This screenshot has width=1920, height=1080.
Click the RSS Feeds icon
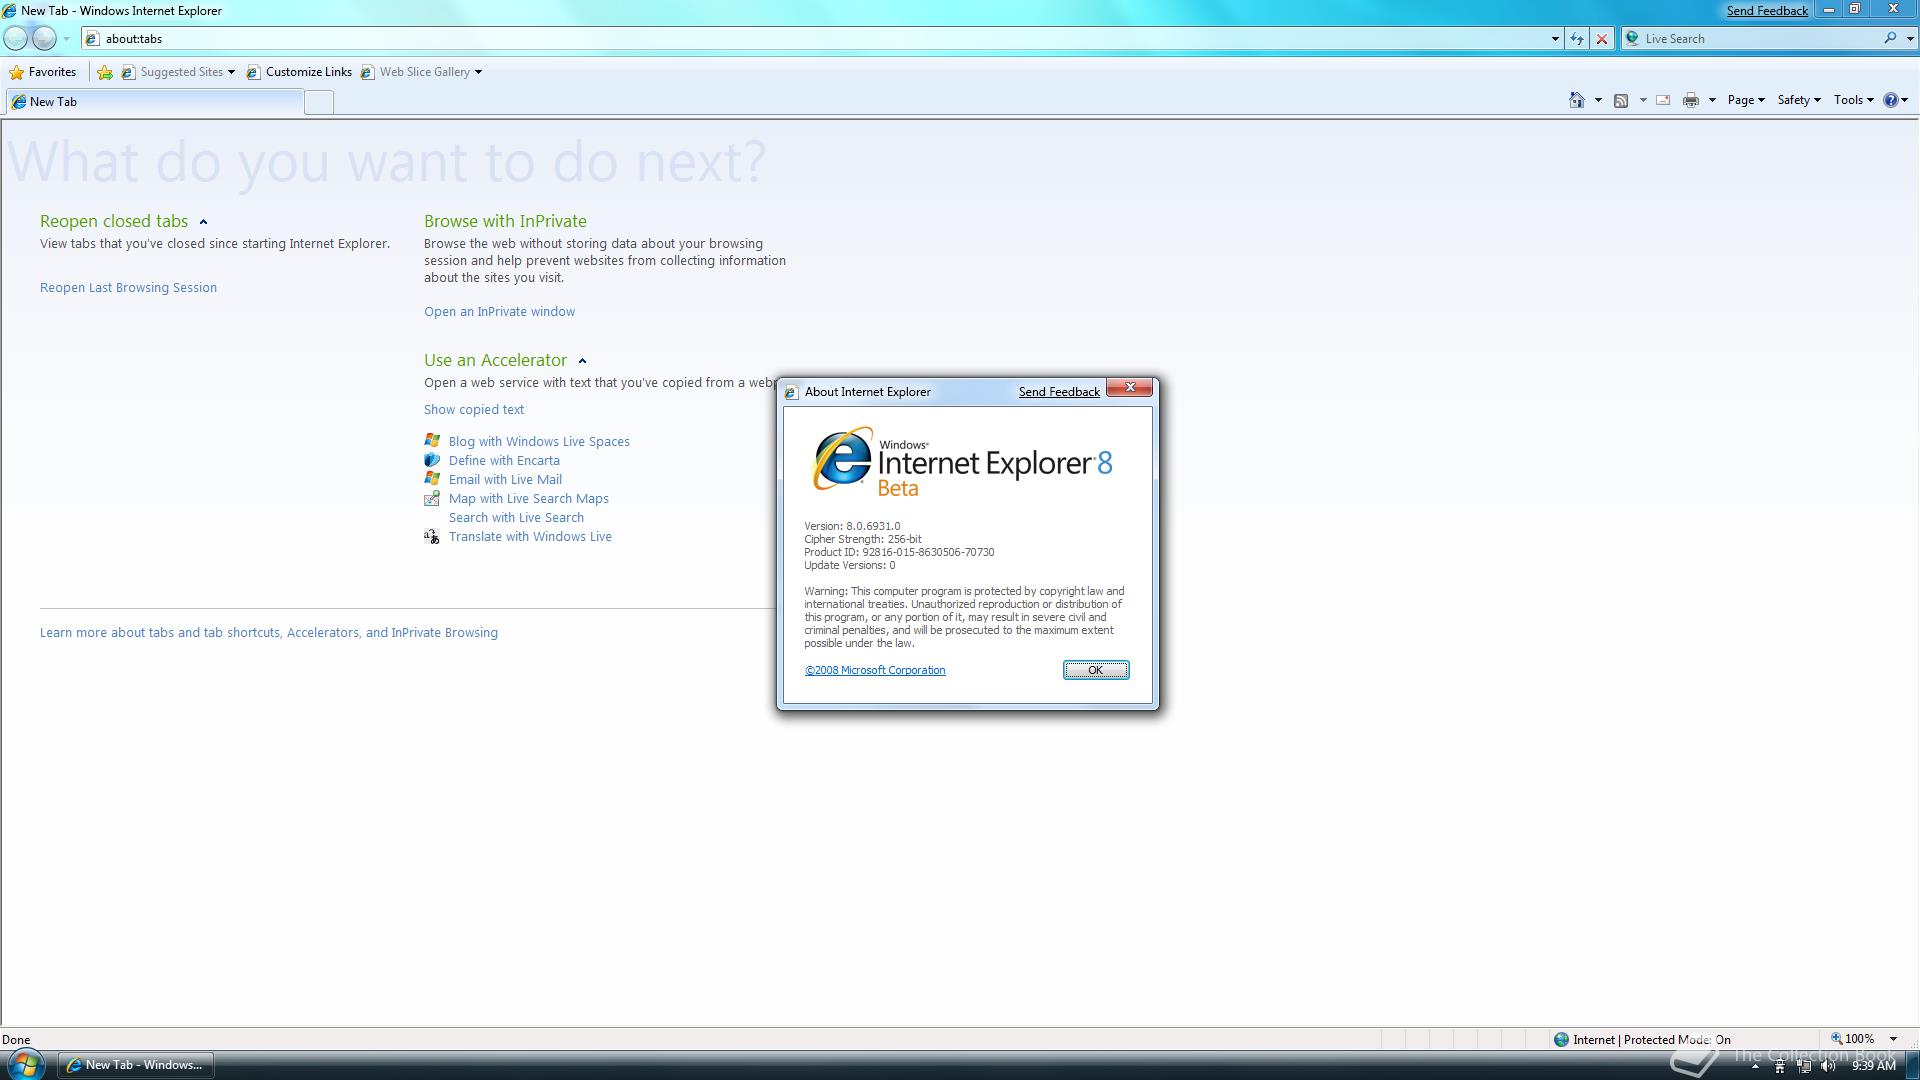click(x=1621, y=100)
